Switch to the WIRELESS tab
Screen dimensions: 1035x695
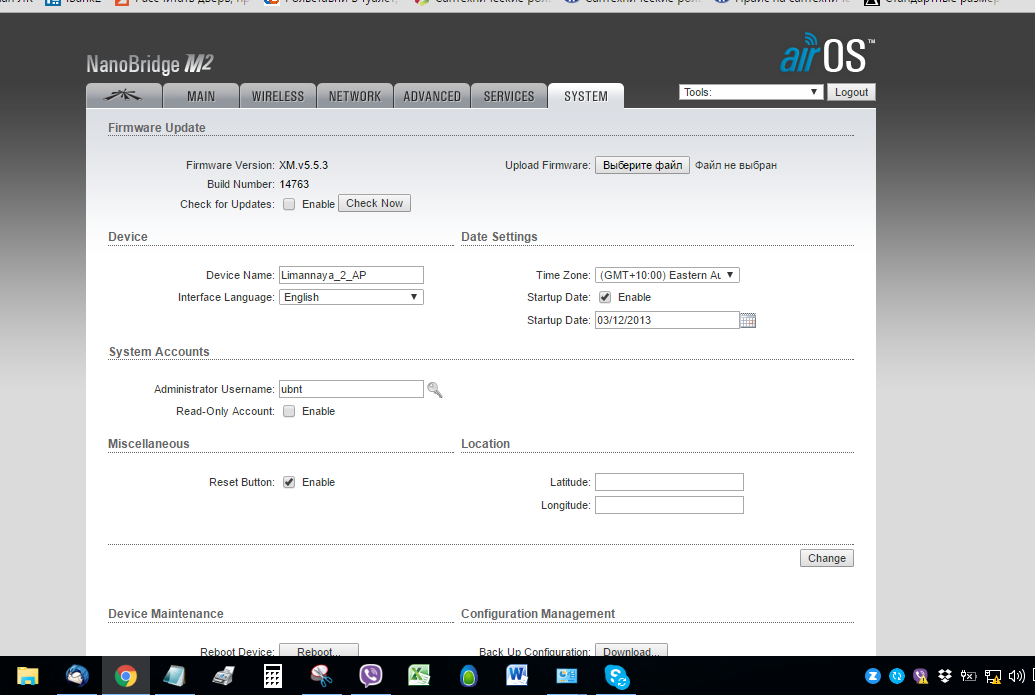[277, 96]
